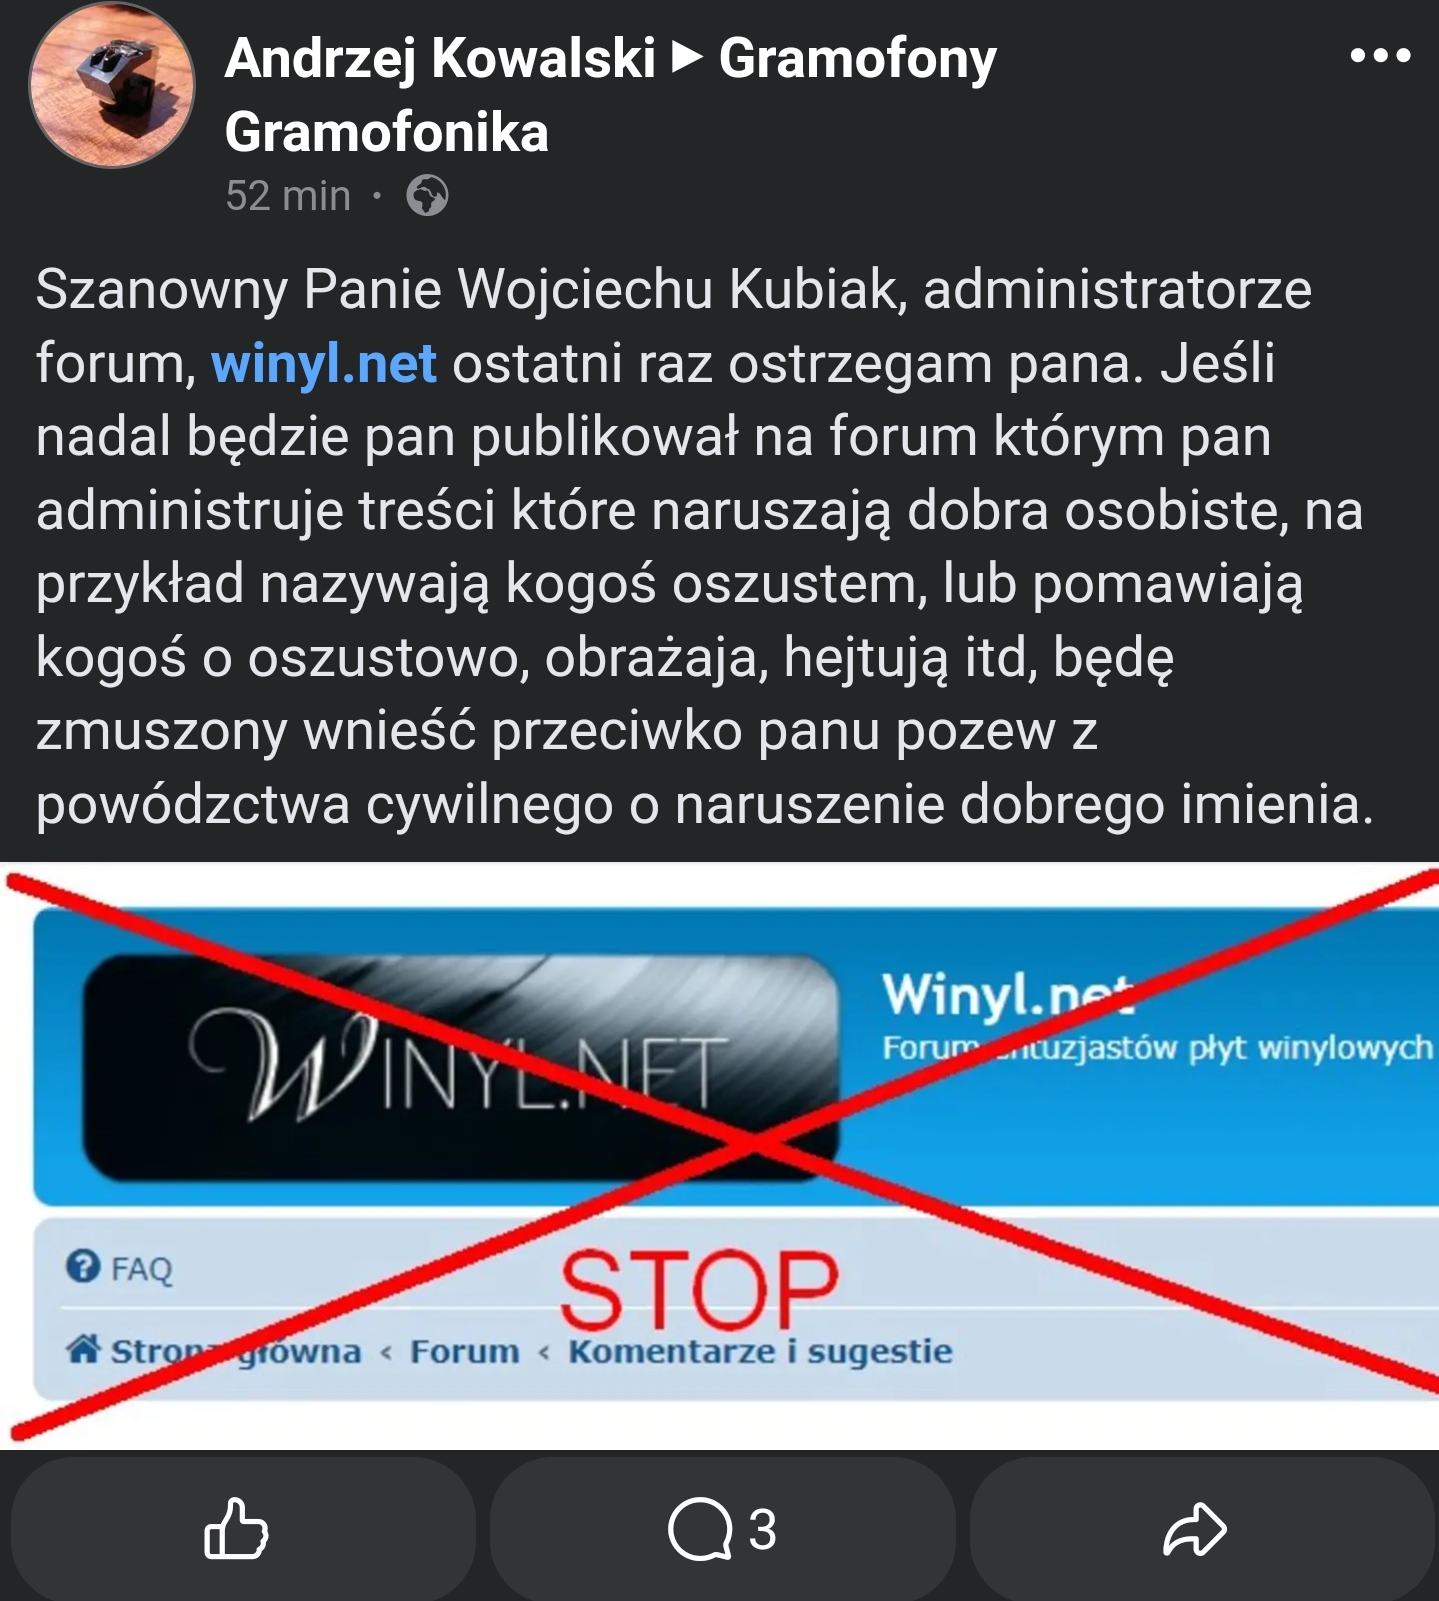
Task: Open the winyl.net link in post text
Action: pyautogui.click(x=323, y=363)
